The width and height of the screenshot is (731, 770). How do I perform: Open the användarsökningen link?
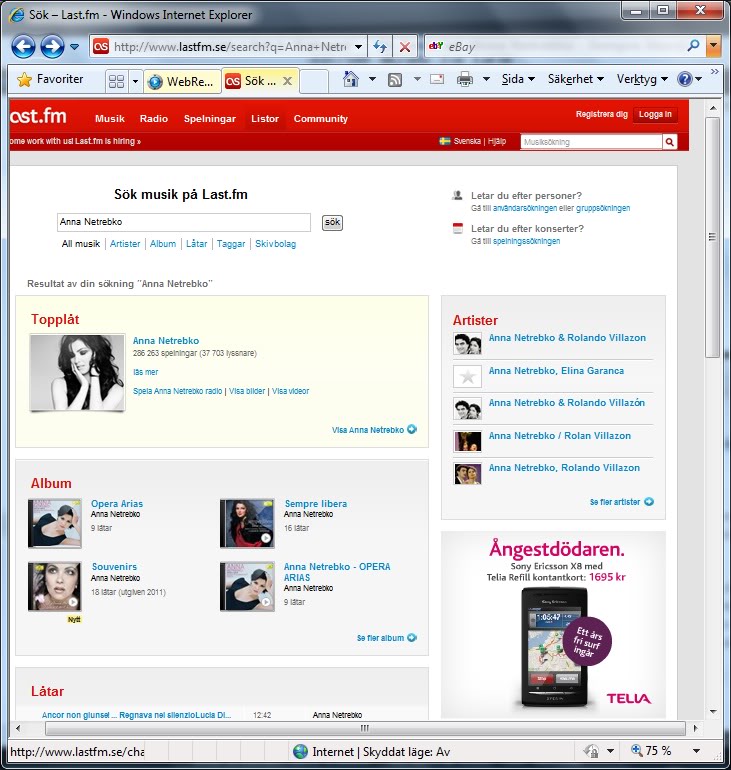click(x=524, y=208)
